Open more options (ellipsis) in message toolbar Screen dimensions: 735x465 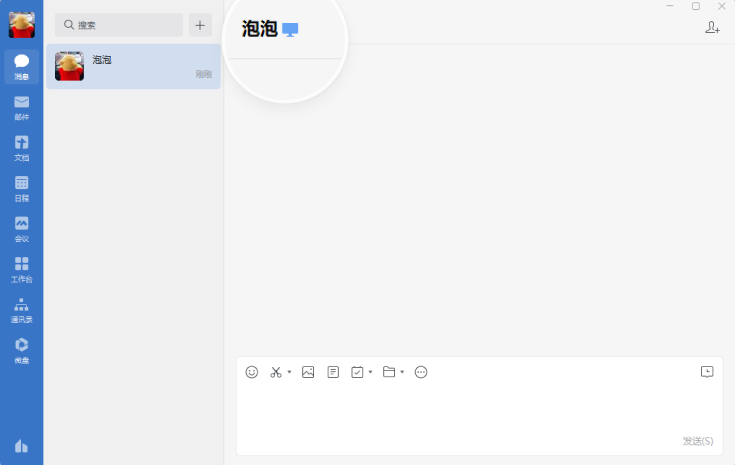tap(421, 372)
